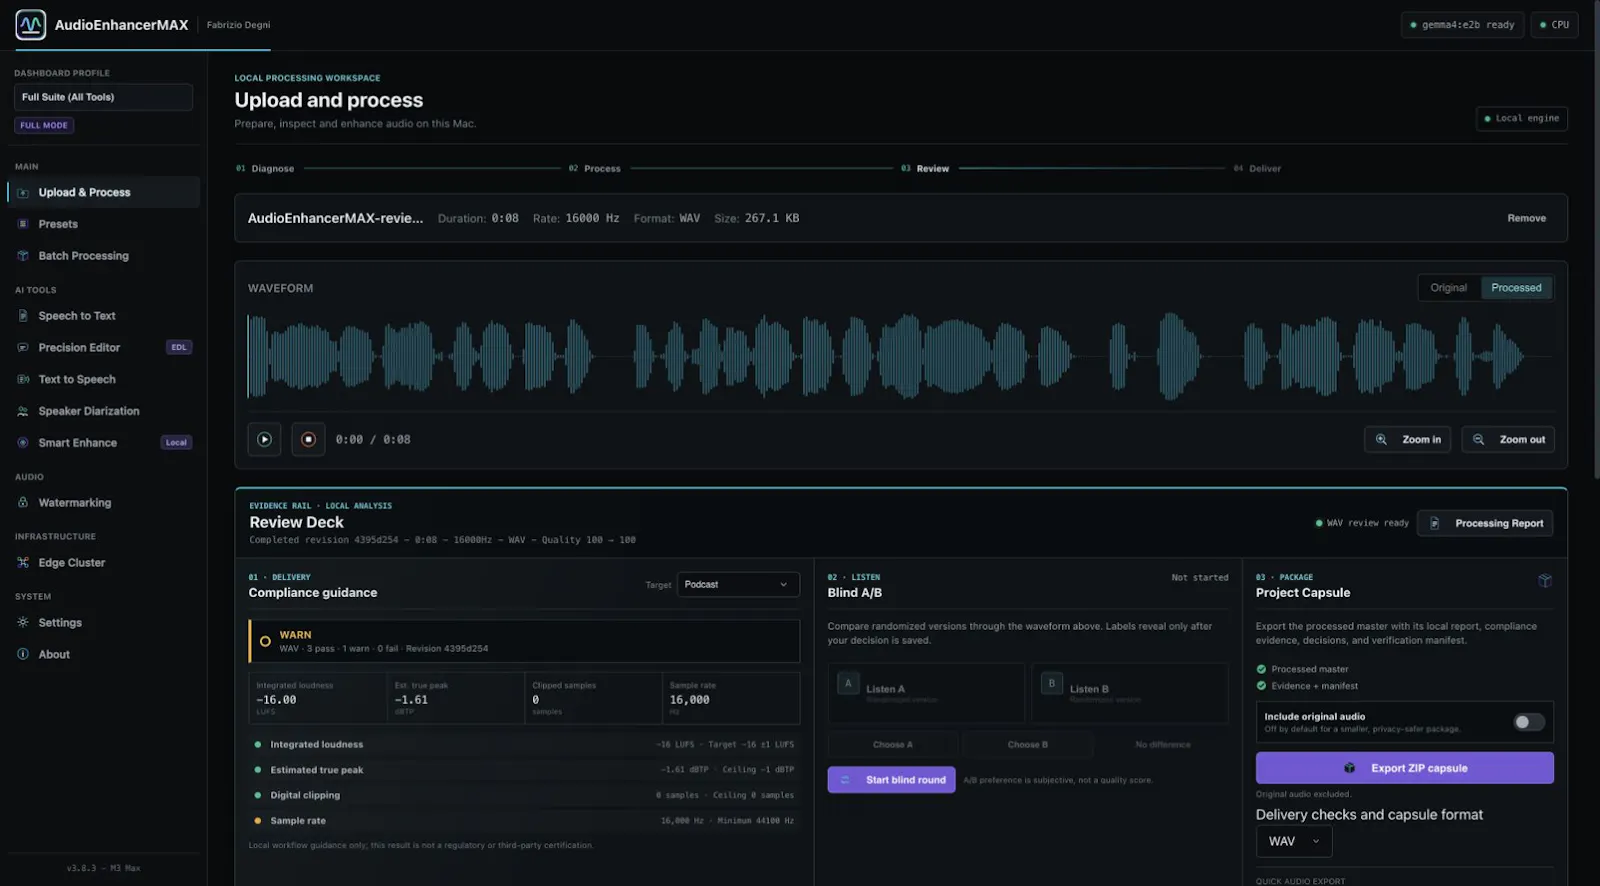Click the Local engine status badge

click(1522, 118)
